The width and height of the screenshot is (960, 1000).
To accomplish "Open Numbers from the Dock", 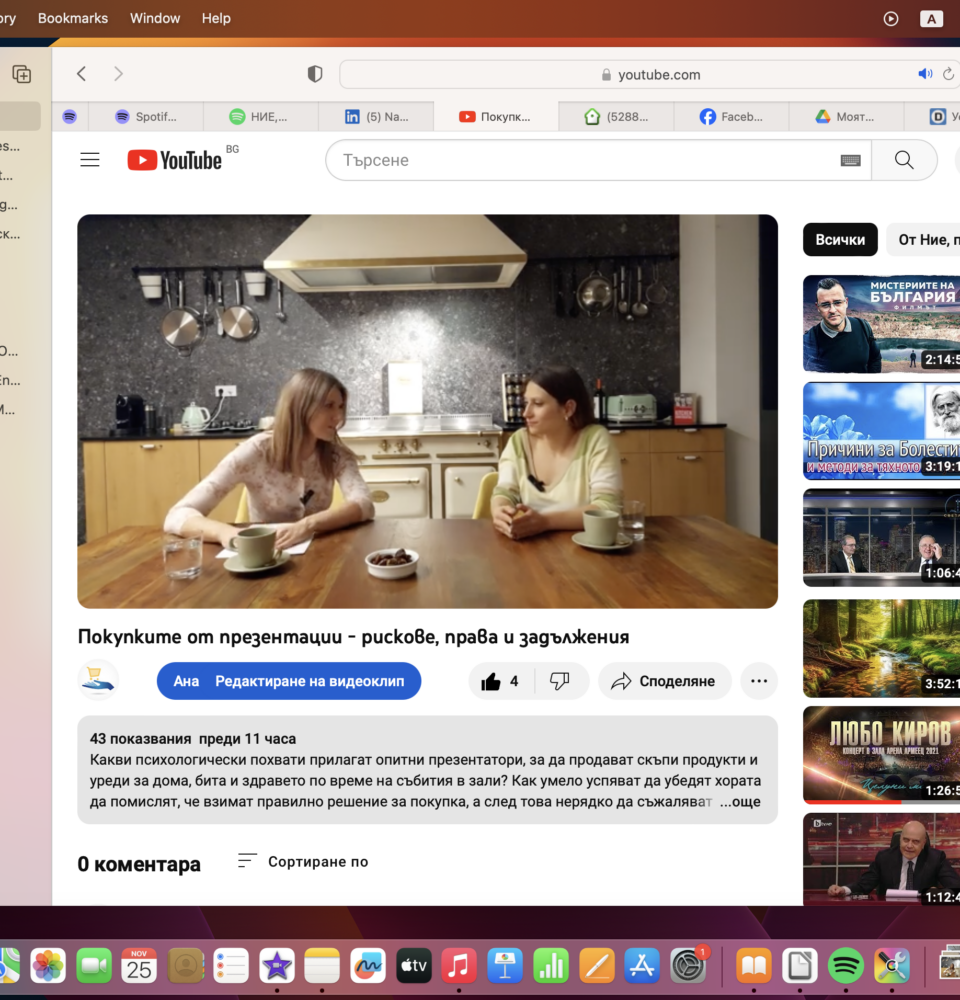I will pyautogui.click(x=550, y=966).
